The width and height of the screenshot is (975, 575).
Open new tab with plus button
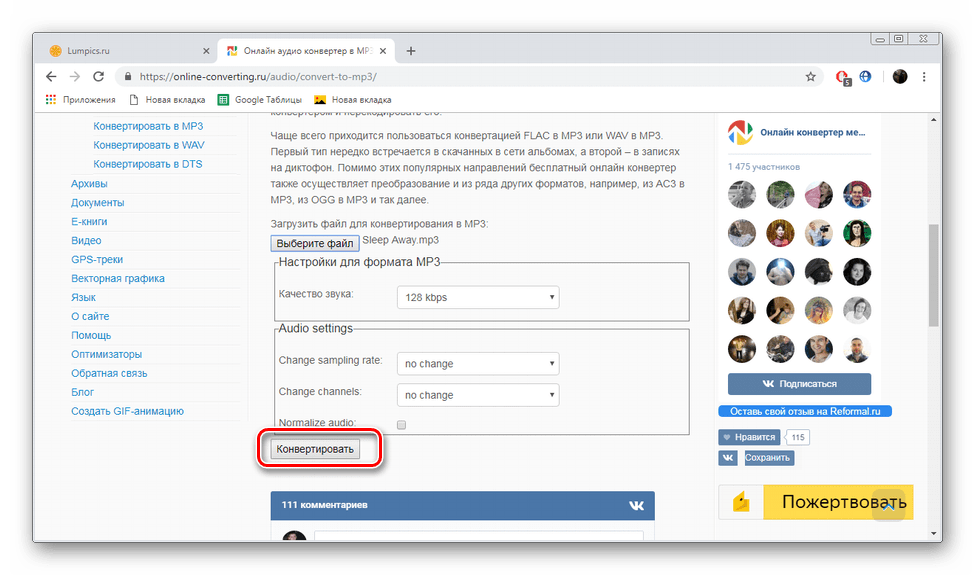coord(410,51)
